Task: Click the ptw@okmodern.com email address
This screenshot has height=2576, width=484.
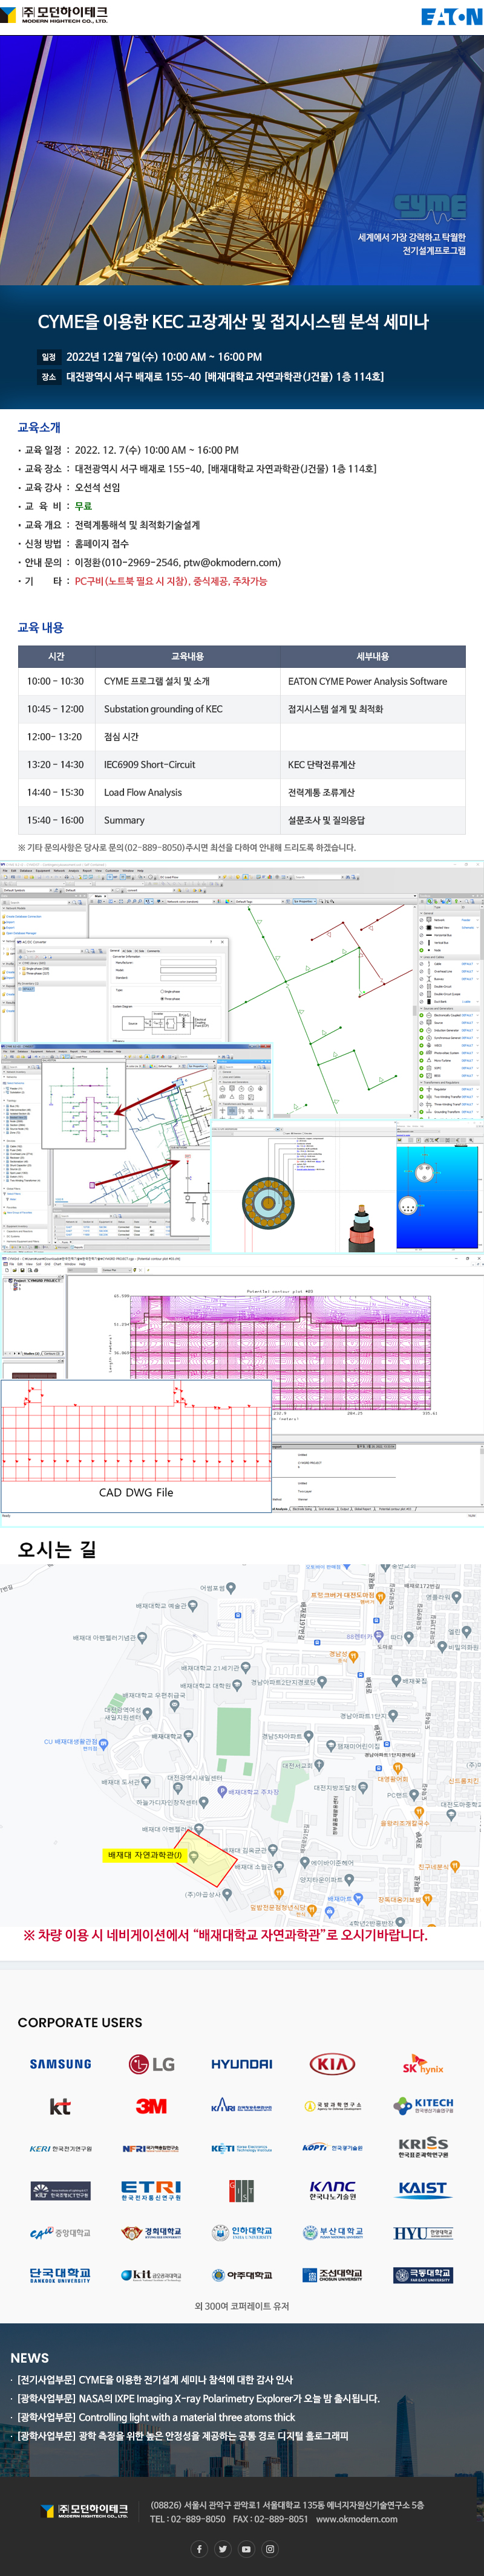Action: pyautogui.click(x=231, y=562)
